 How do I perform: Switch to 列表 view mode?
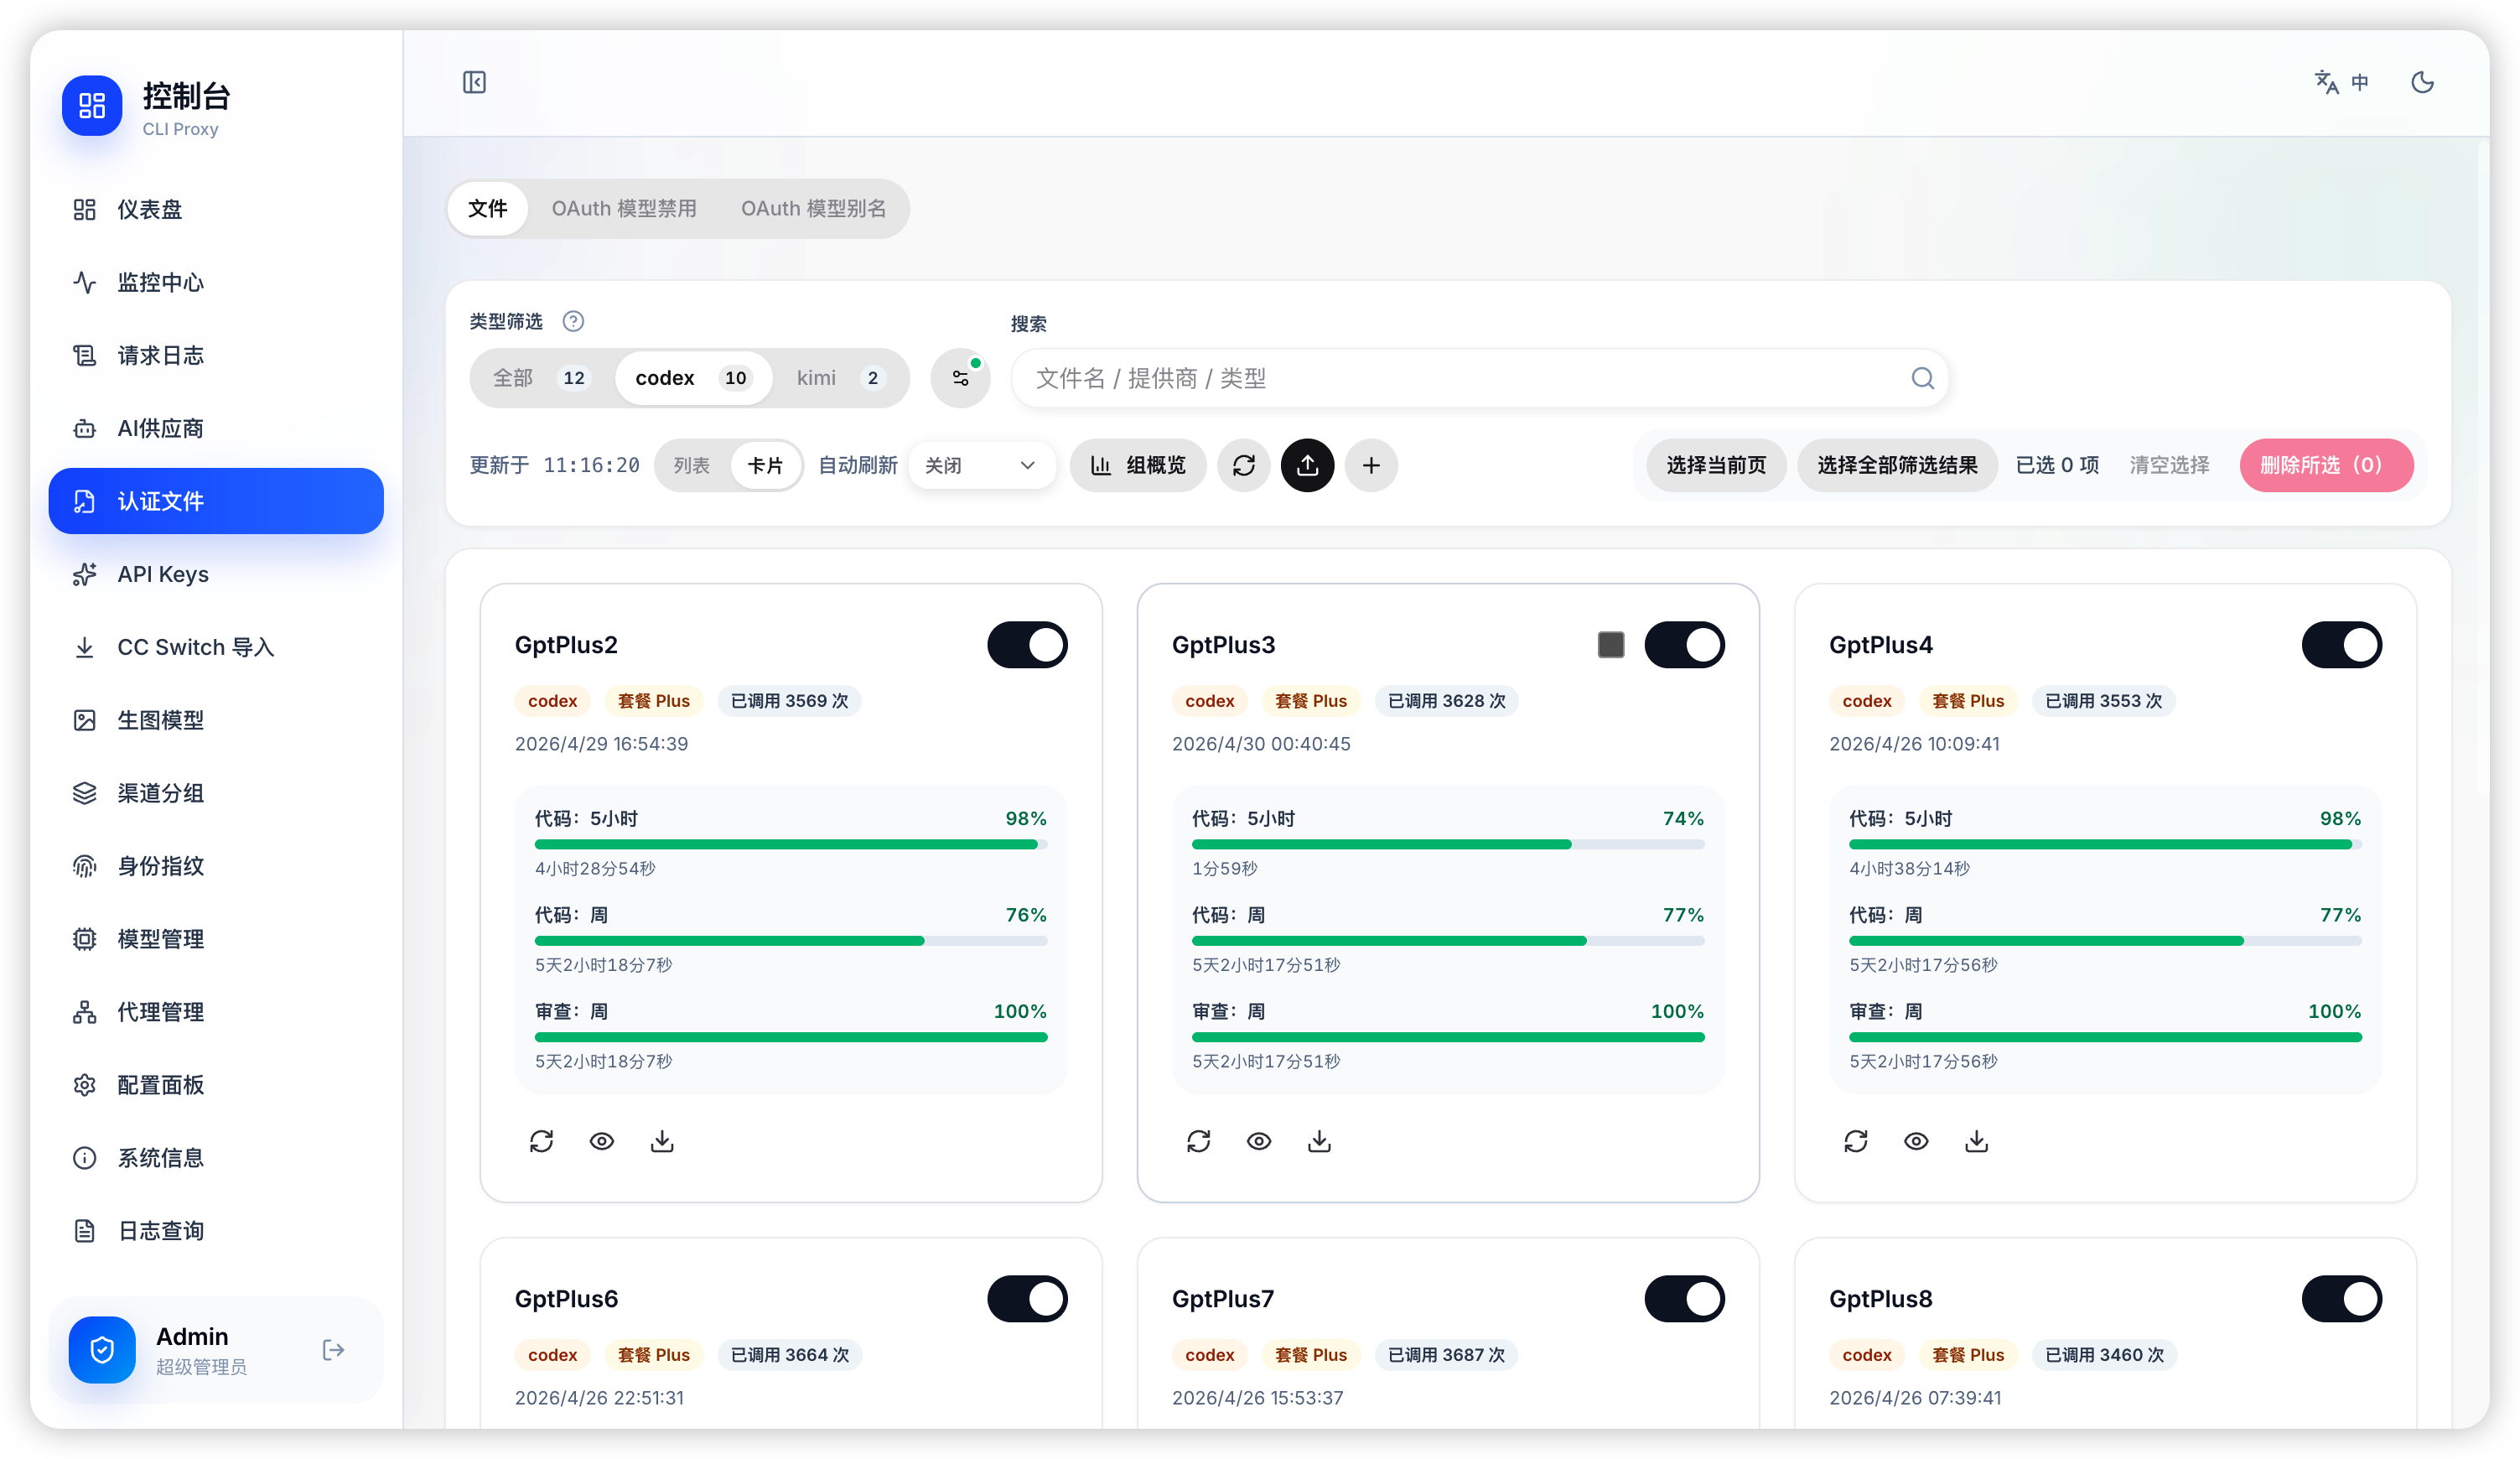691,465
